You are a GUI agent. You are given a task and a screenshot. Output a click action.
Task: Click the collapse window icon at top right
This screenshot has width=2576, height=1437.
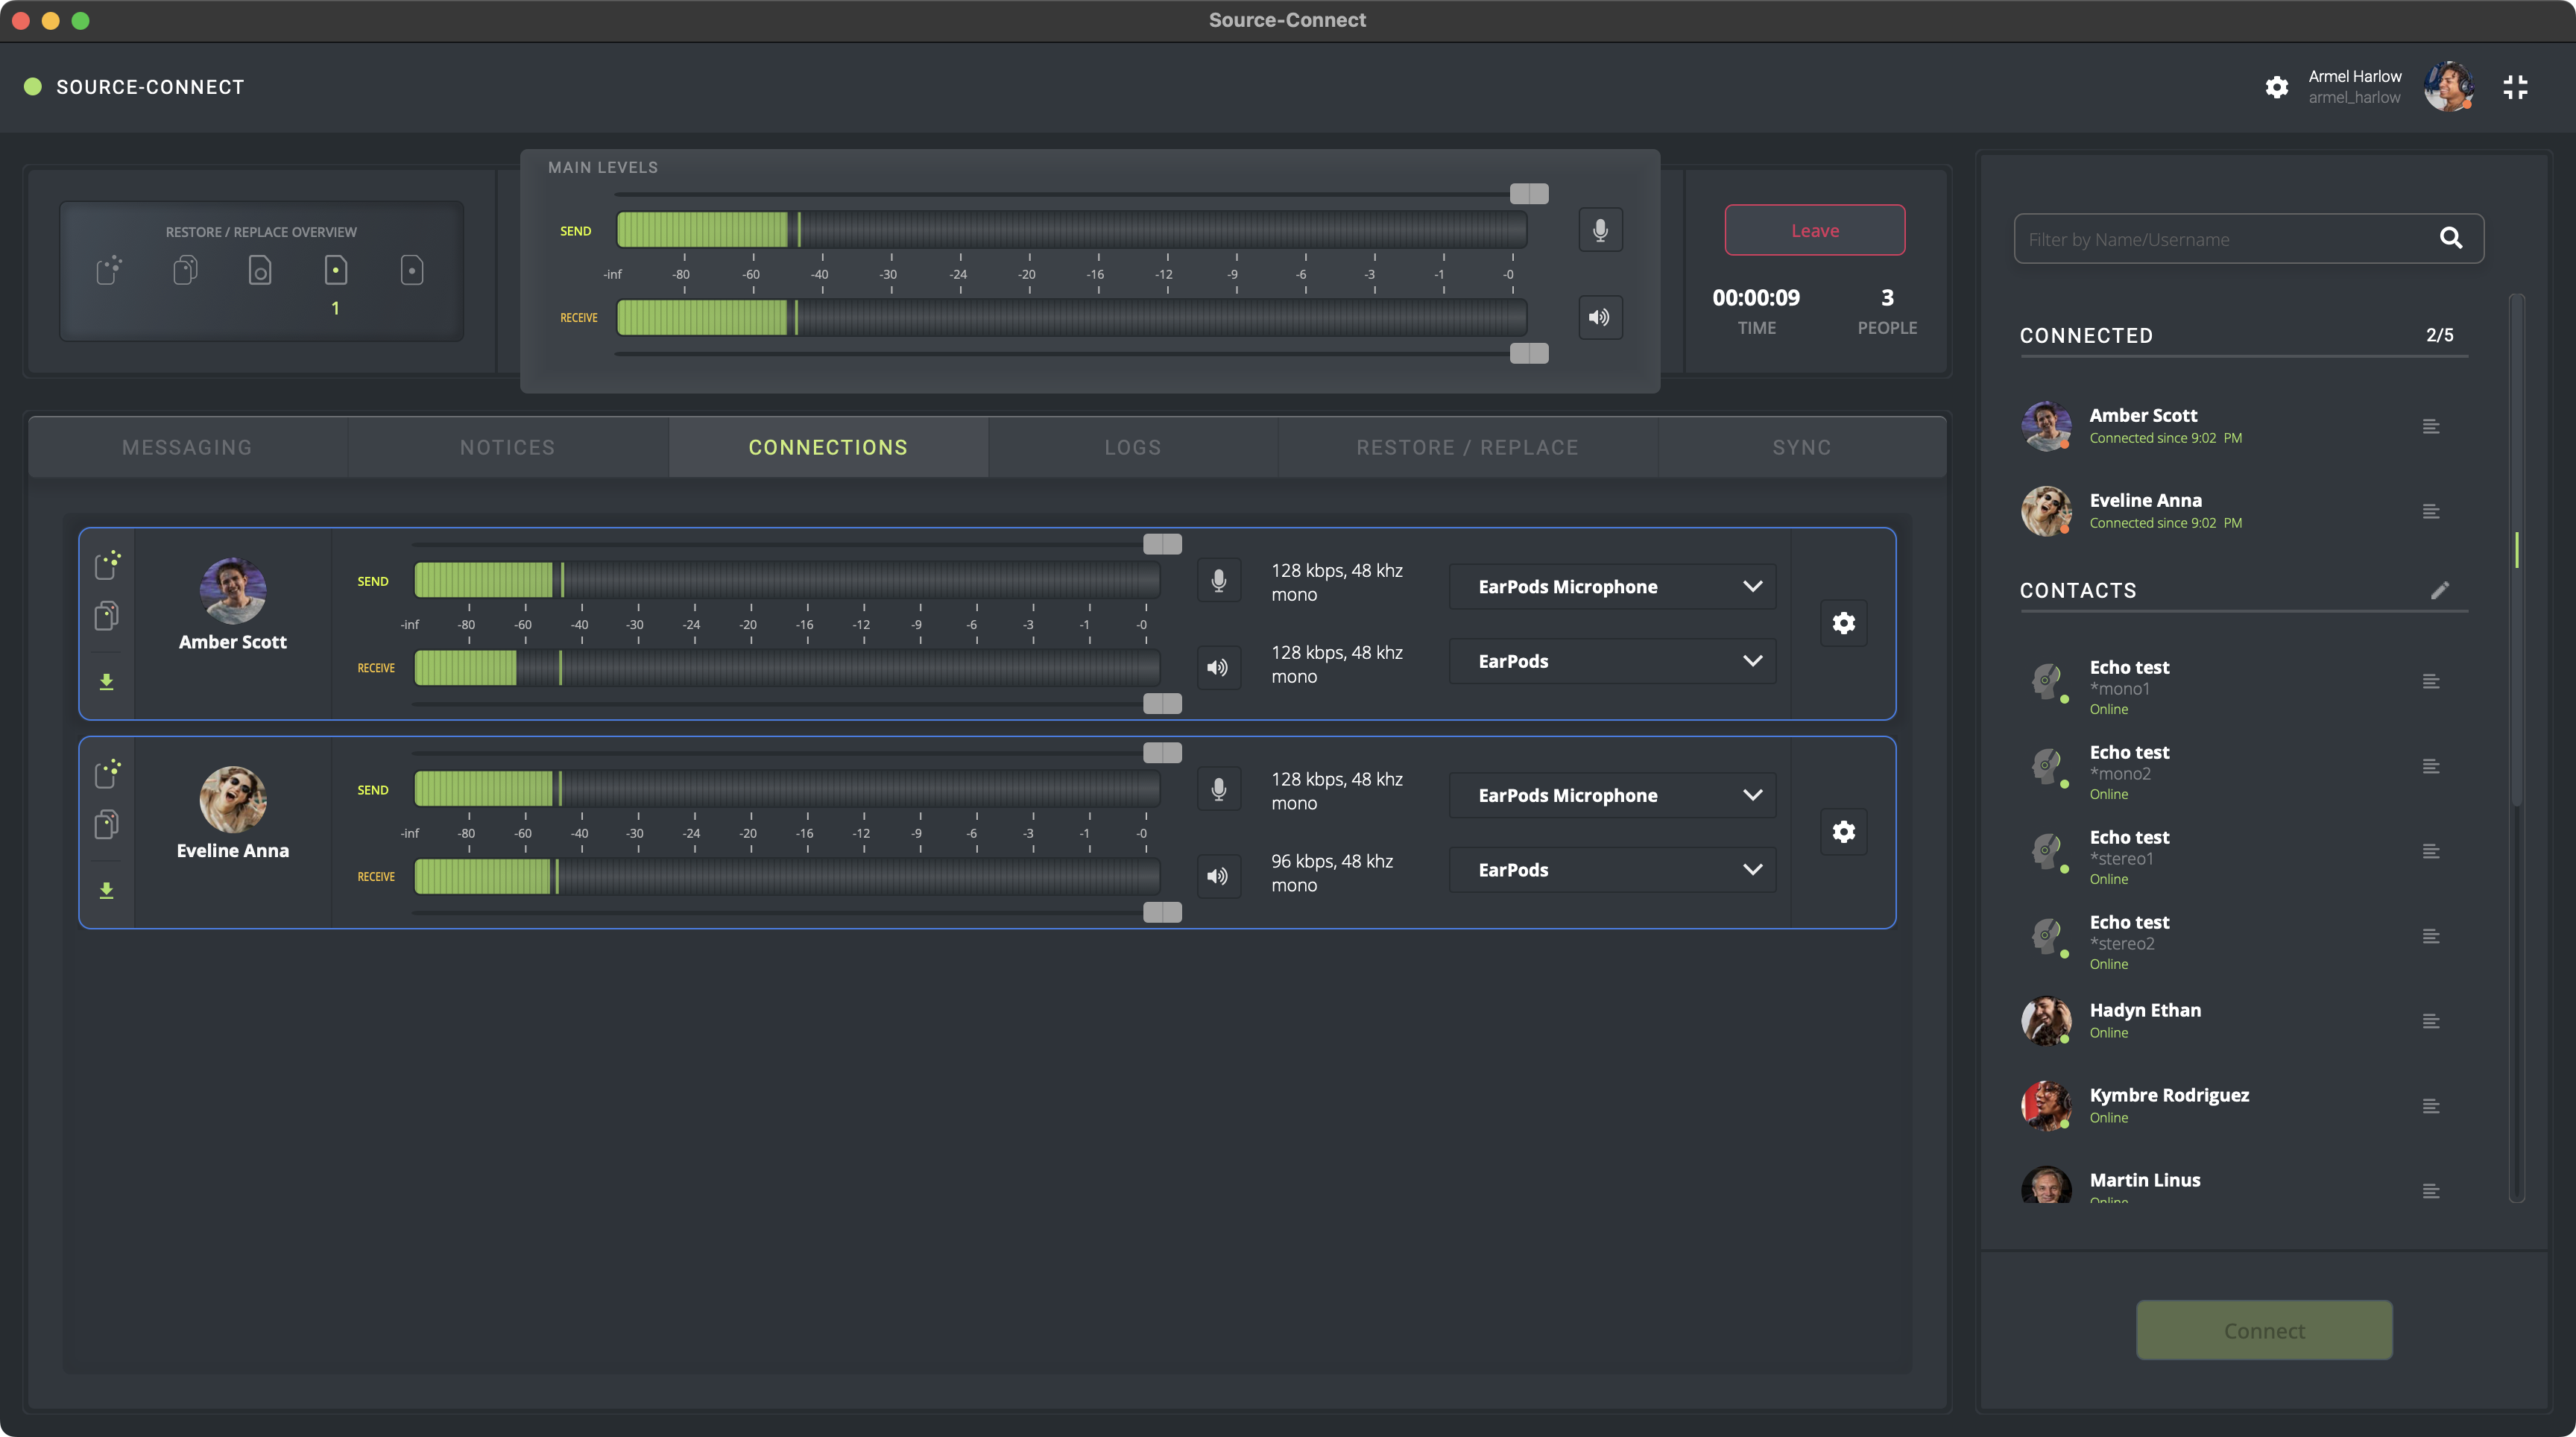click(2515, 87)
